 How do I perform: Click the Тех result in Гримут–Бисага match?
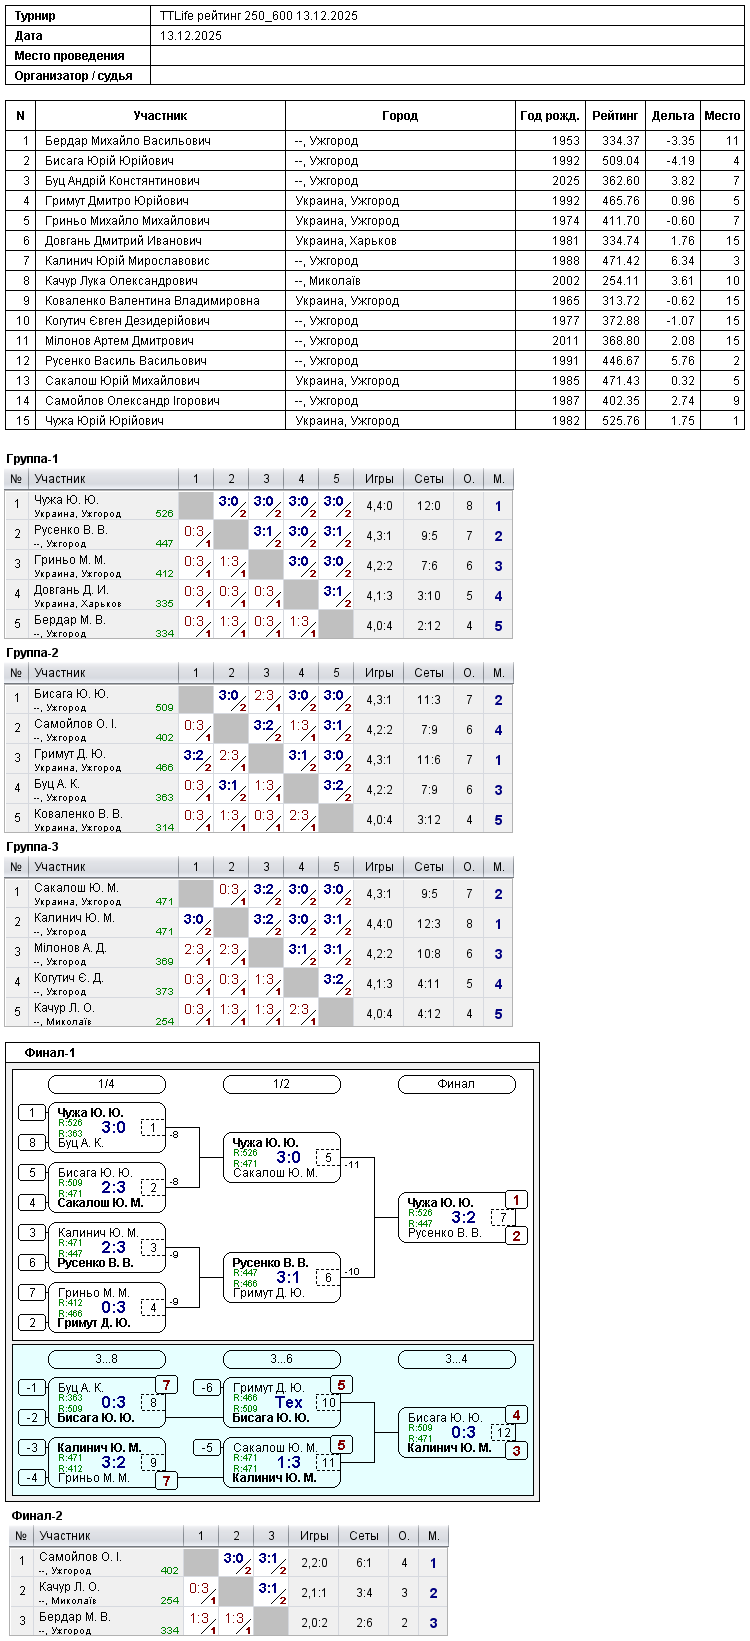pyautogui.click(x=289, y=1402)
